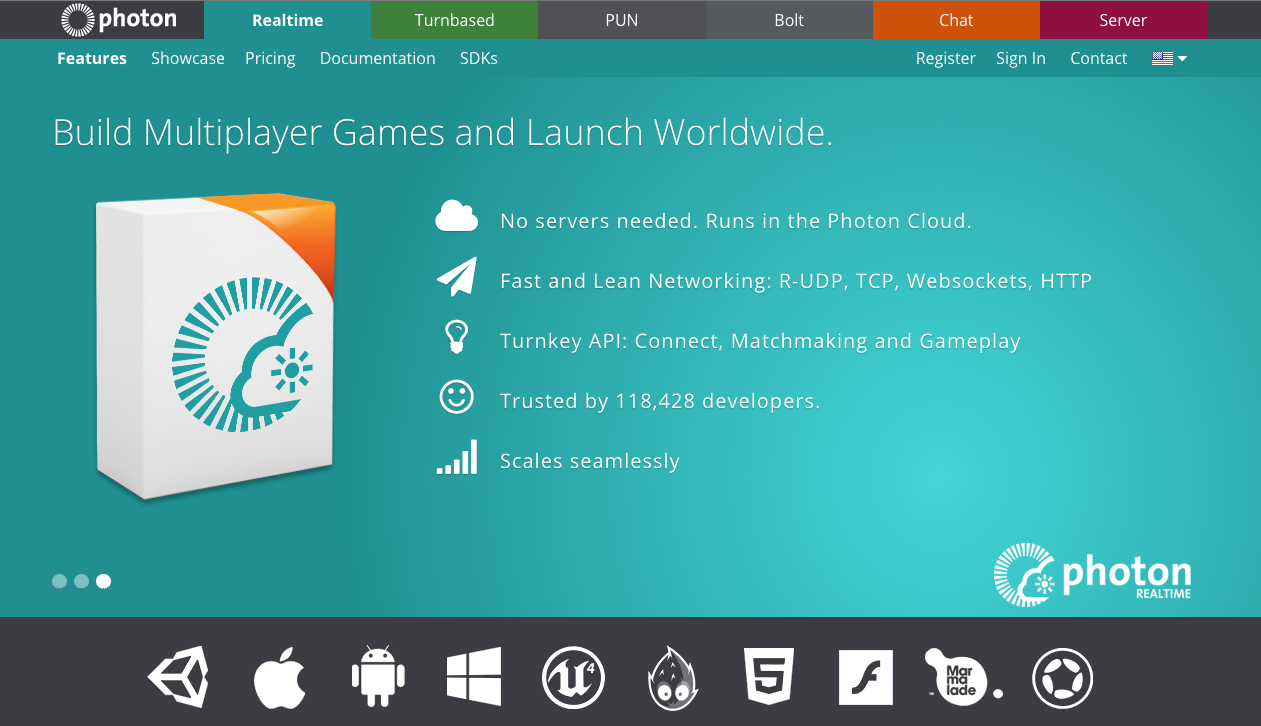Select the last circular engine icon
Viewport: 1261px width, 726px height.
tap(1063, 677)
